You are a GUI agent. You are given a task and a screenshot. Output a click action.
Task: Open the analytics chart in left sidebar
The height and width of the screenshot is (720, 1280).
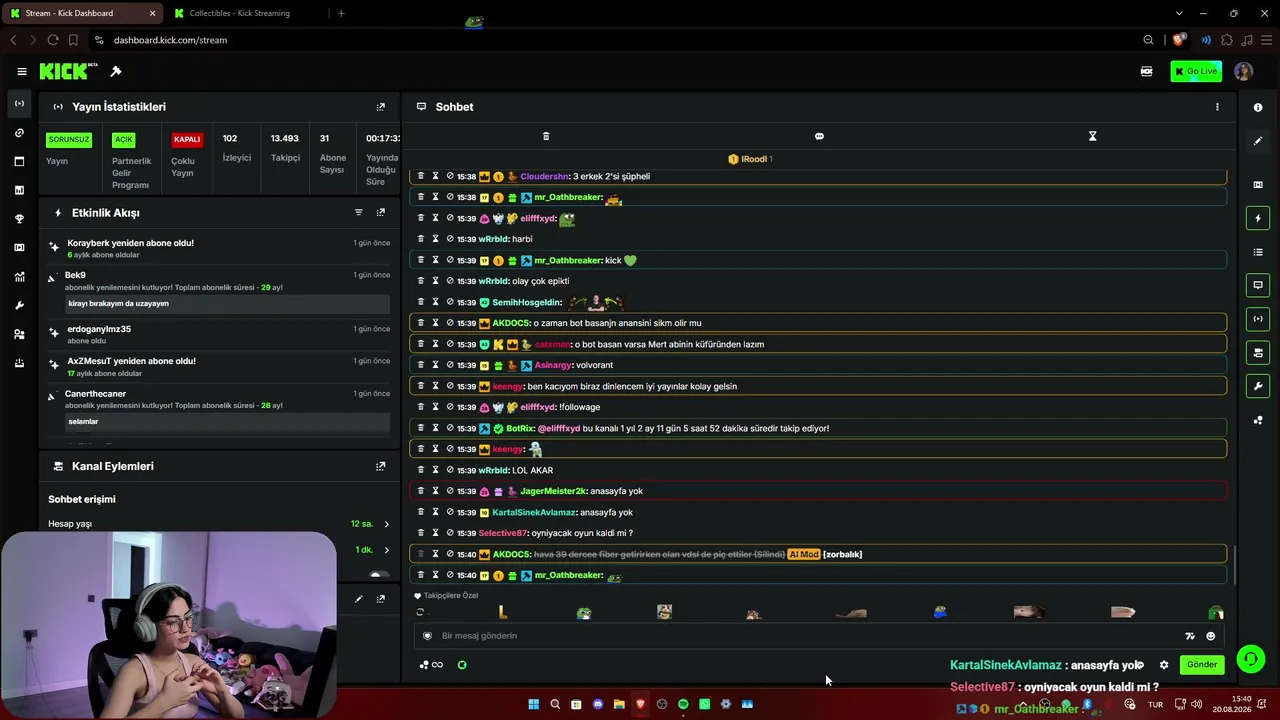[19, 277]
